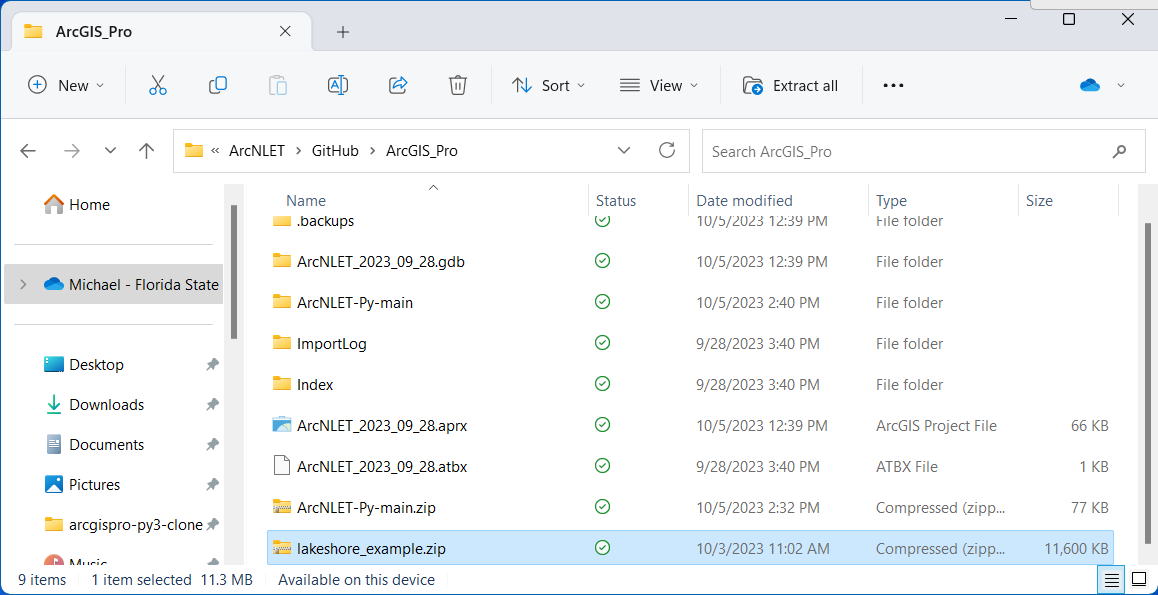Open Desktop in navigation pane

coord(83,365)
